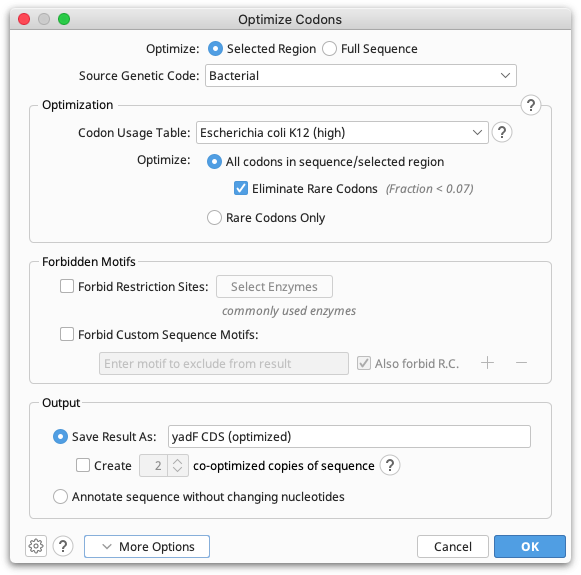This screenshot has width=581, height=575.
Task: Remove a custom motif with minus icon
Action: pyautogui.click(x=521, y=363)
